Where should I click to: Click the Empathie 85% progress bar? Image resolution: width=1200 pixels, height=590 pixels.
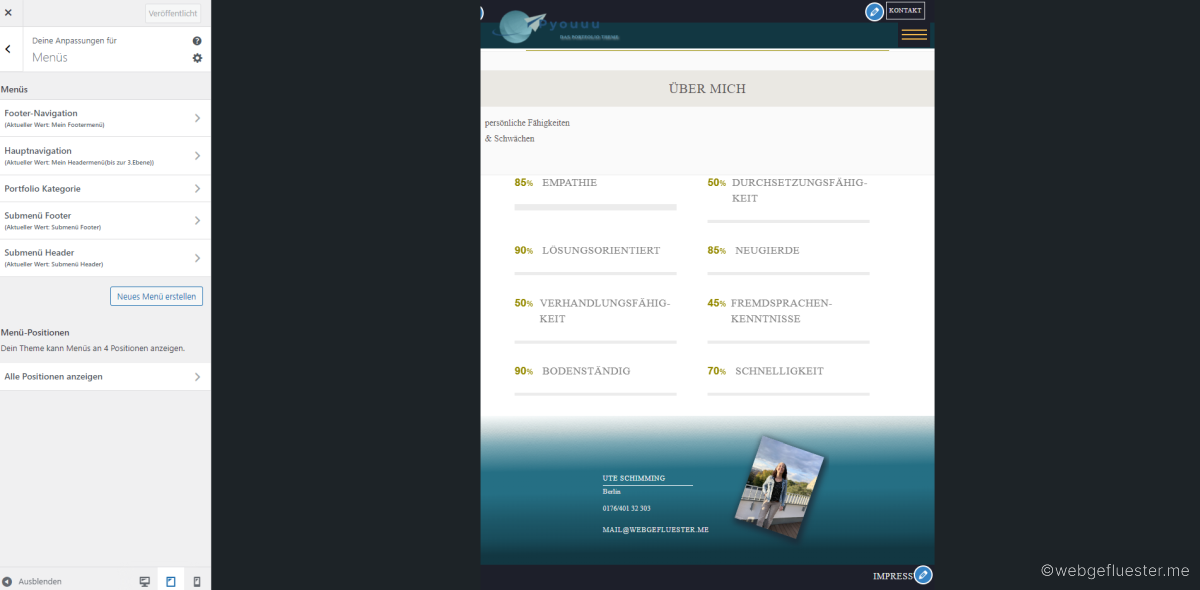(595, 207)
